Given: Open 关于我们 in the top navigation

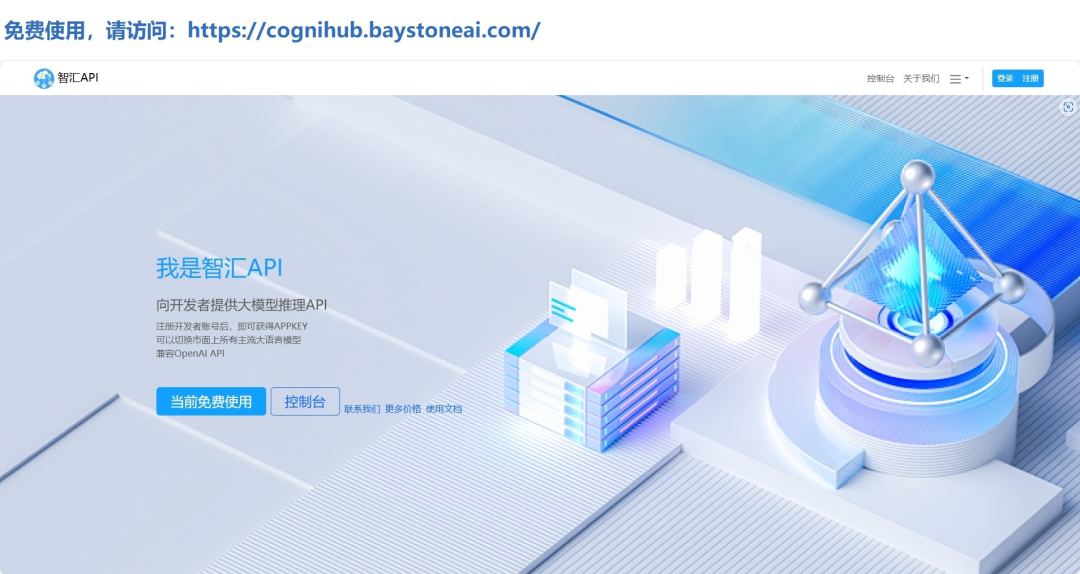Looking at the screenshot, I should tap(921, 79).
